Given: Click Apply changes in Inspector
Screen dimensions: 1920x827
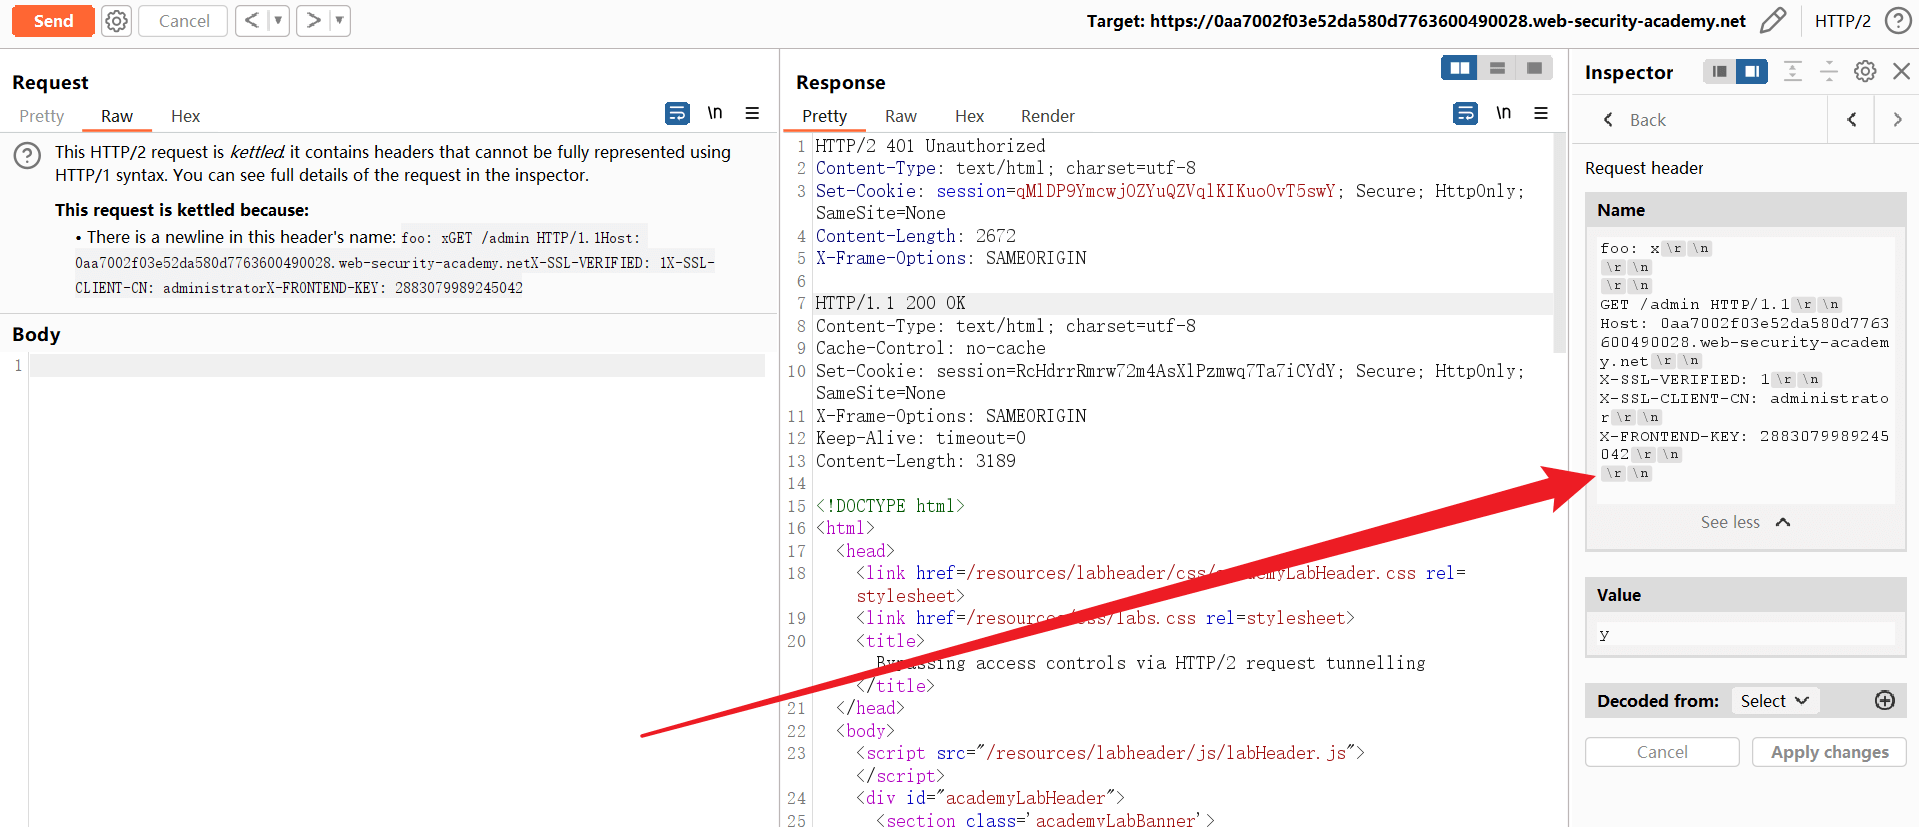Looking at the screenshot, I should [1829, 752].
